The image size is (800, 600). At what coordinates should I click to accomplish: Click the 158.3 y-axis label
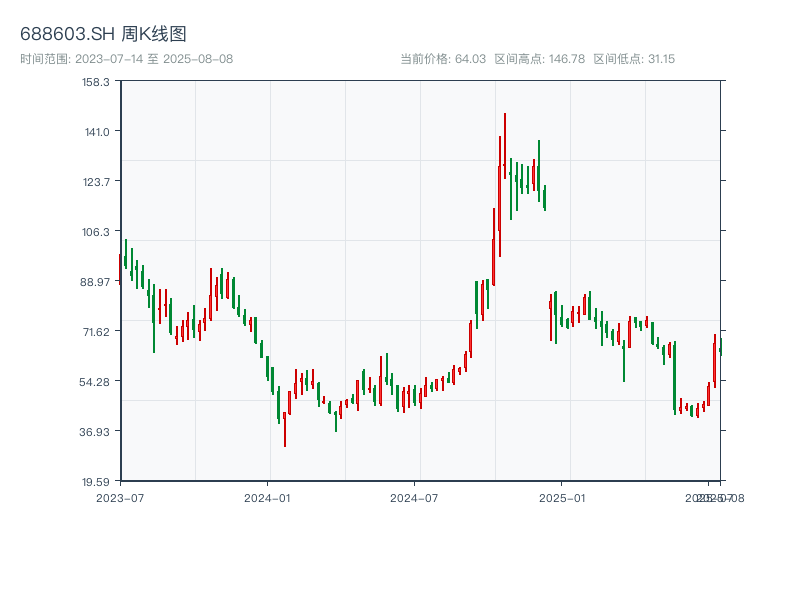pos(96,82)
